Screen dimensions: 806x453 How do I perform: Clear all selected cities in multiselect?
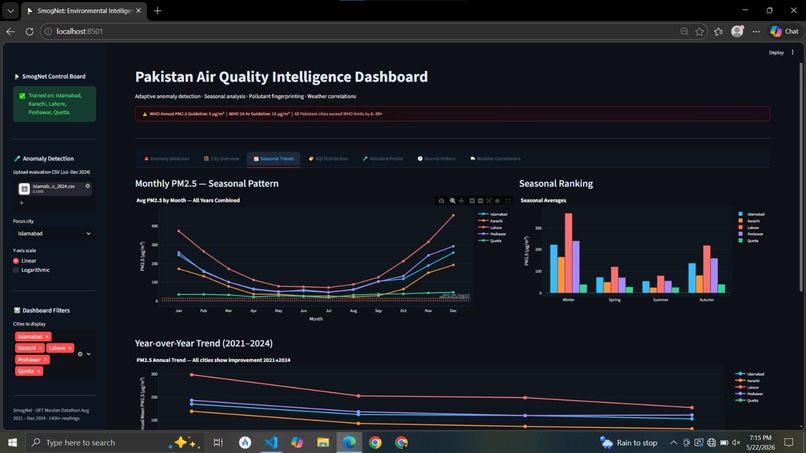pyautogui.click(x=80, y=354)
